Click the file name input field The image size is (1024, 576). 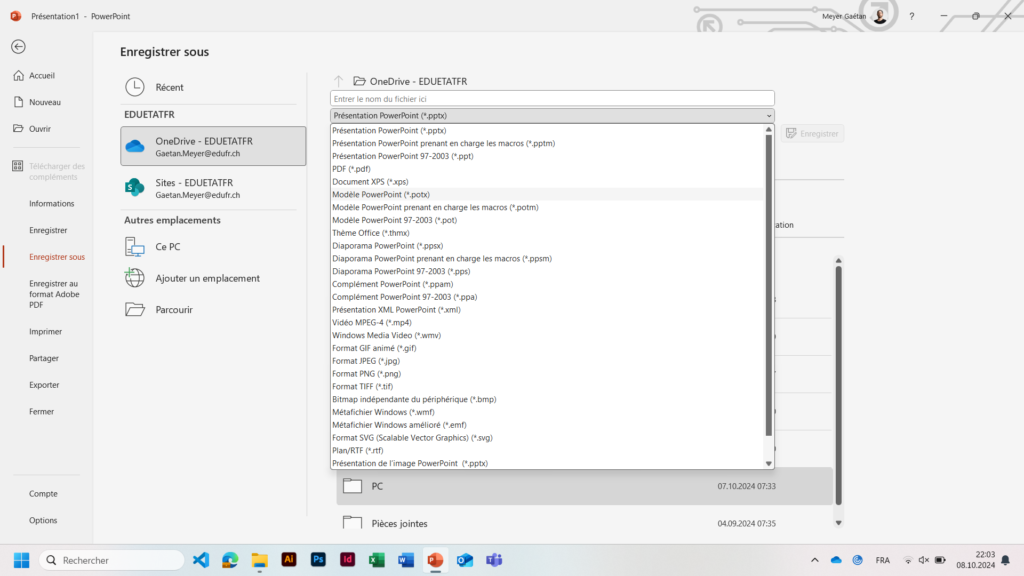pos(552,99)
